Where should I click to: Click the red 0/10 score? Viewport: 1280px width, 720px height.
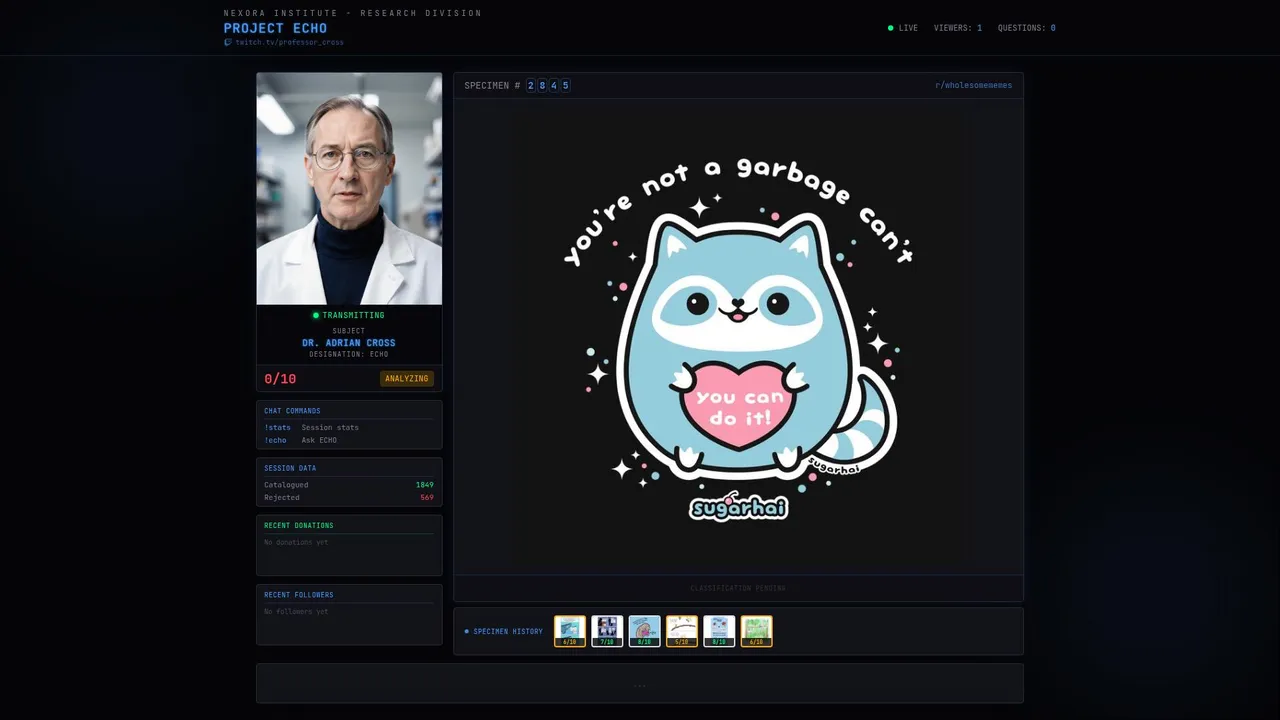click(280, 379)
